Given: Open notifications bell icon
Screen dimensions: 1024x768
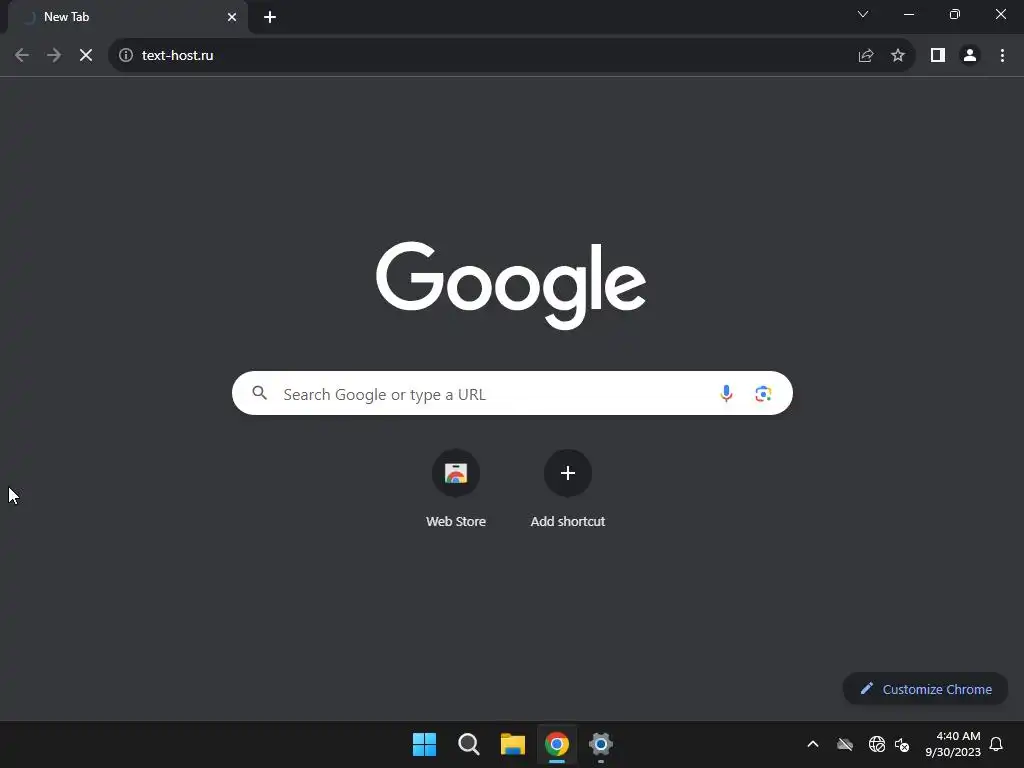Looking at the screenshot, I should point(996,744).
